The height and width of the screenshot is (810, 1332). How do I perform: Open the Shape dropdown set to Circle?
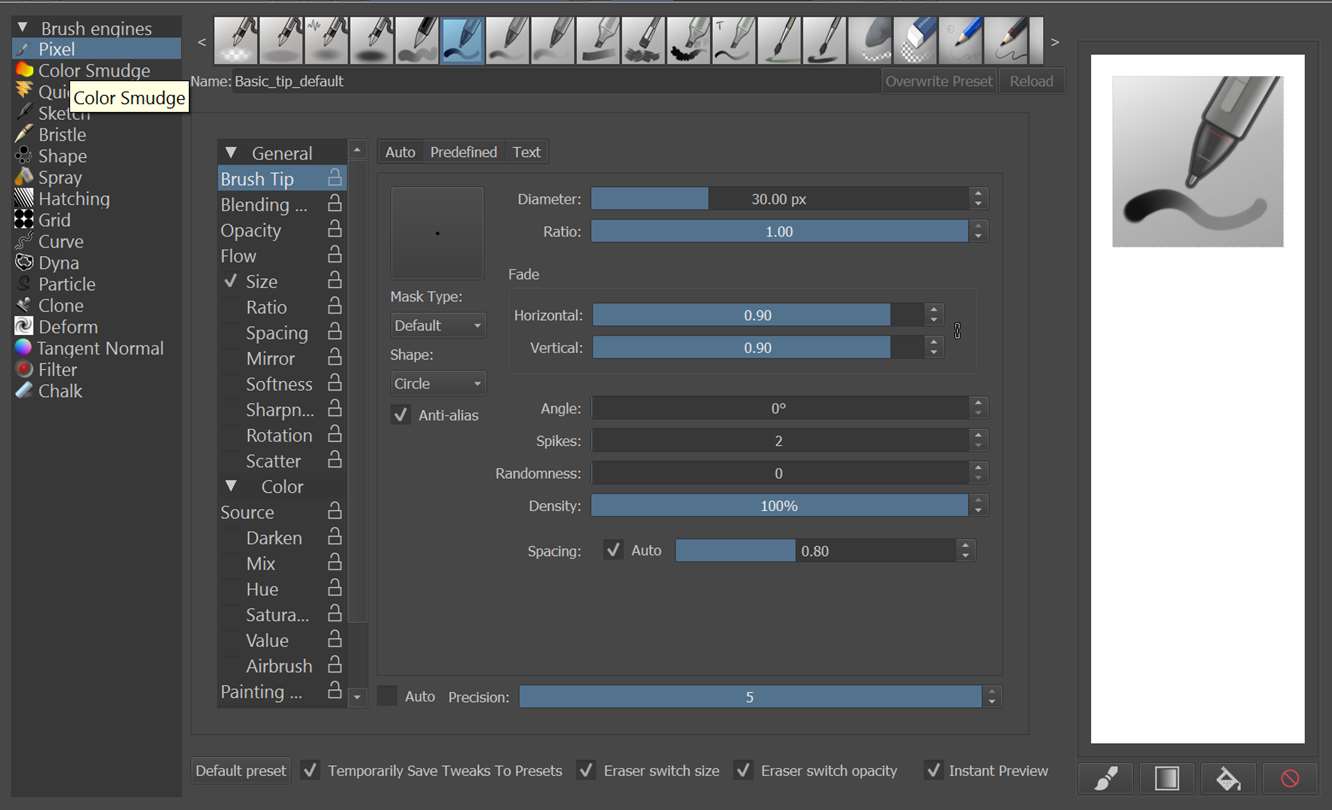click(437, 384)
